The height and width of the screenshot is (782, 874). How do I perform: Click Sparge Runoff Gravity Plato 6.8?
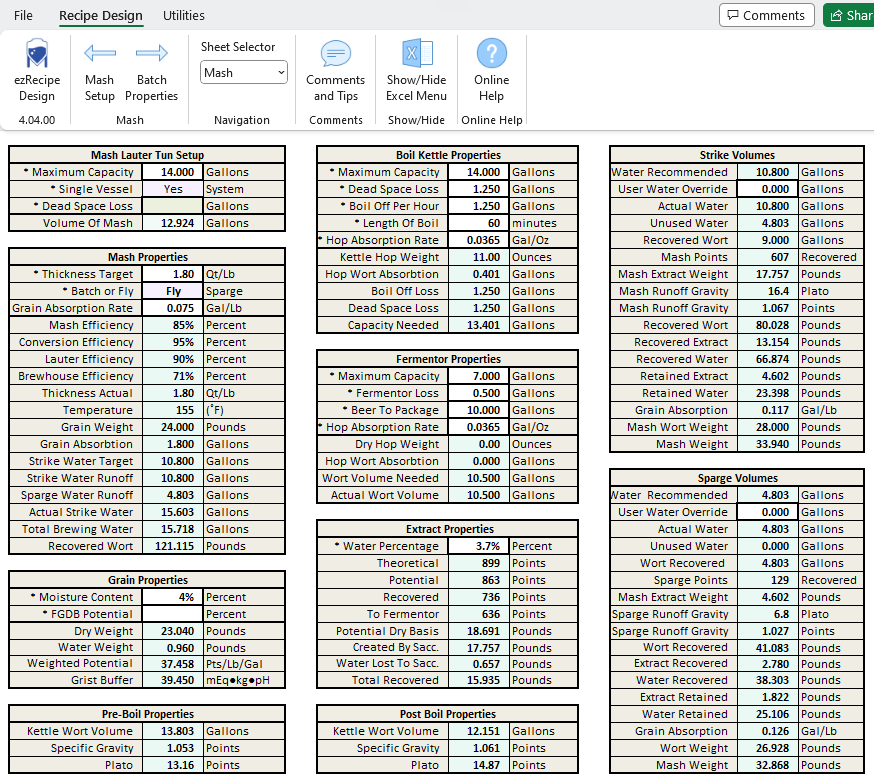[768, 614]
